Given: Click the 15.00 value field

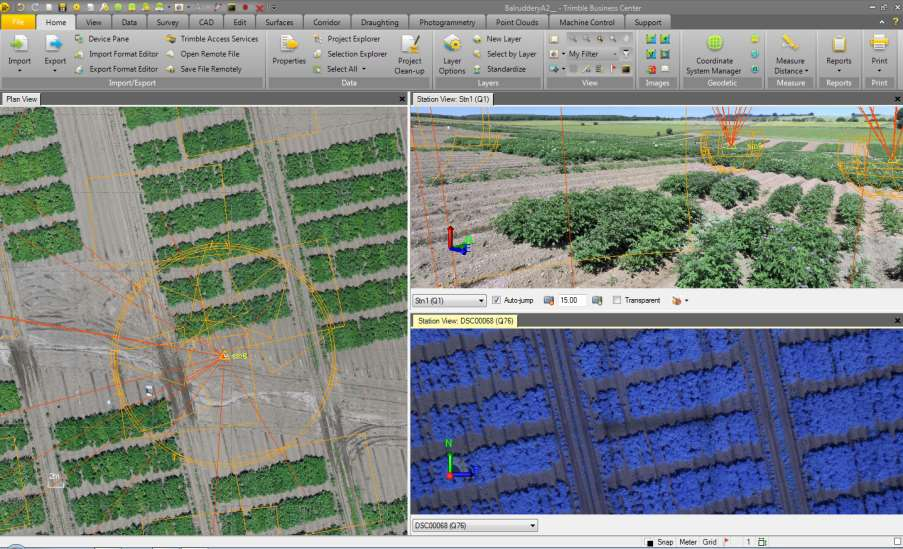Looking at the screenshot, I should [x=571, y=300].
